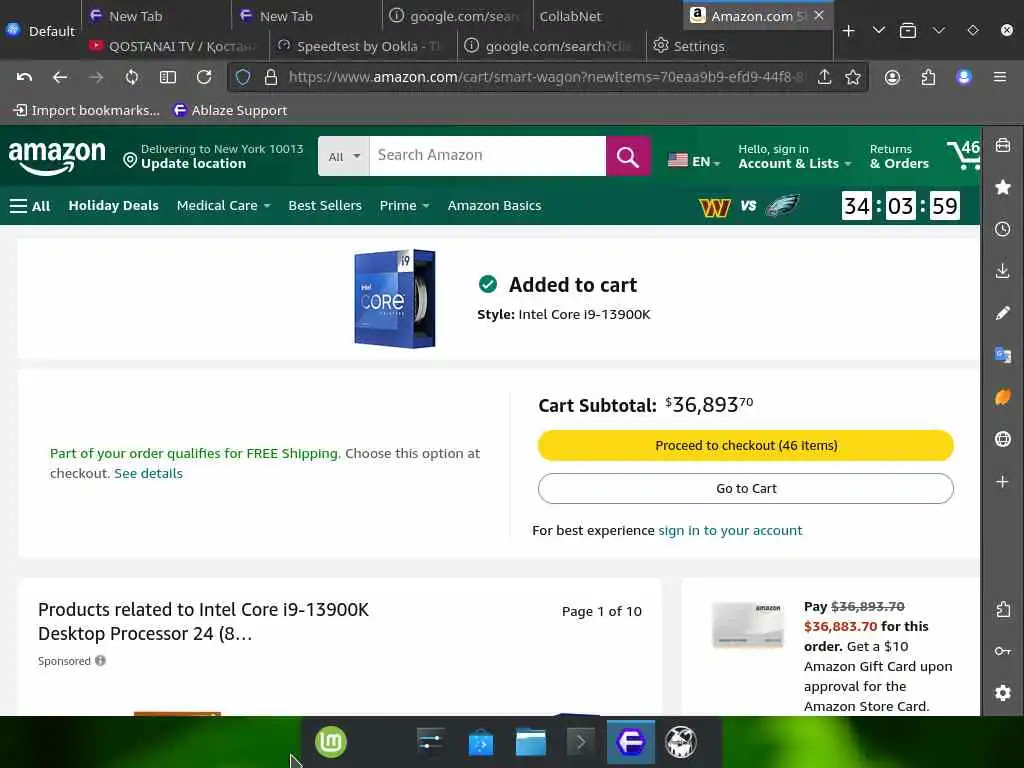This screenshot has width=1024, height=768.
Task: Expand the Account & Lists menu
Action: [x=794, y=157]
